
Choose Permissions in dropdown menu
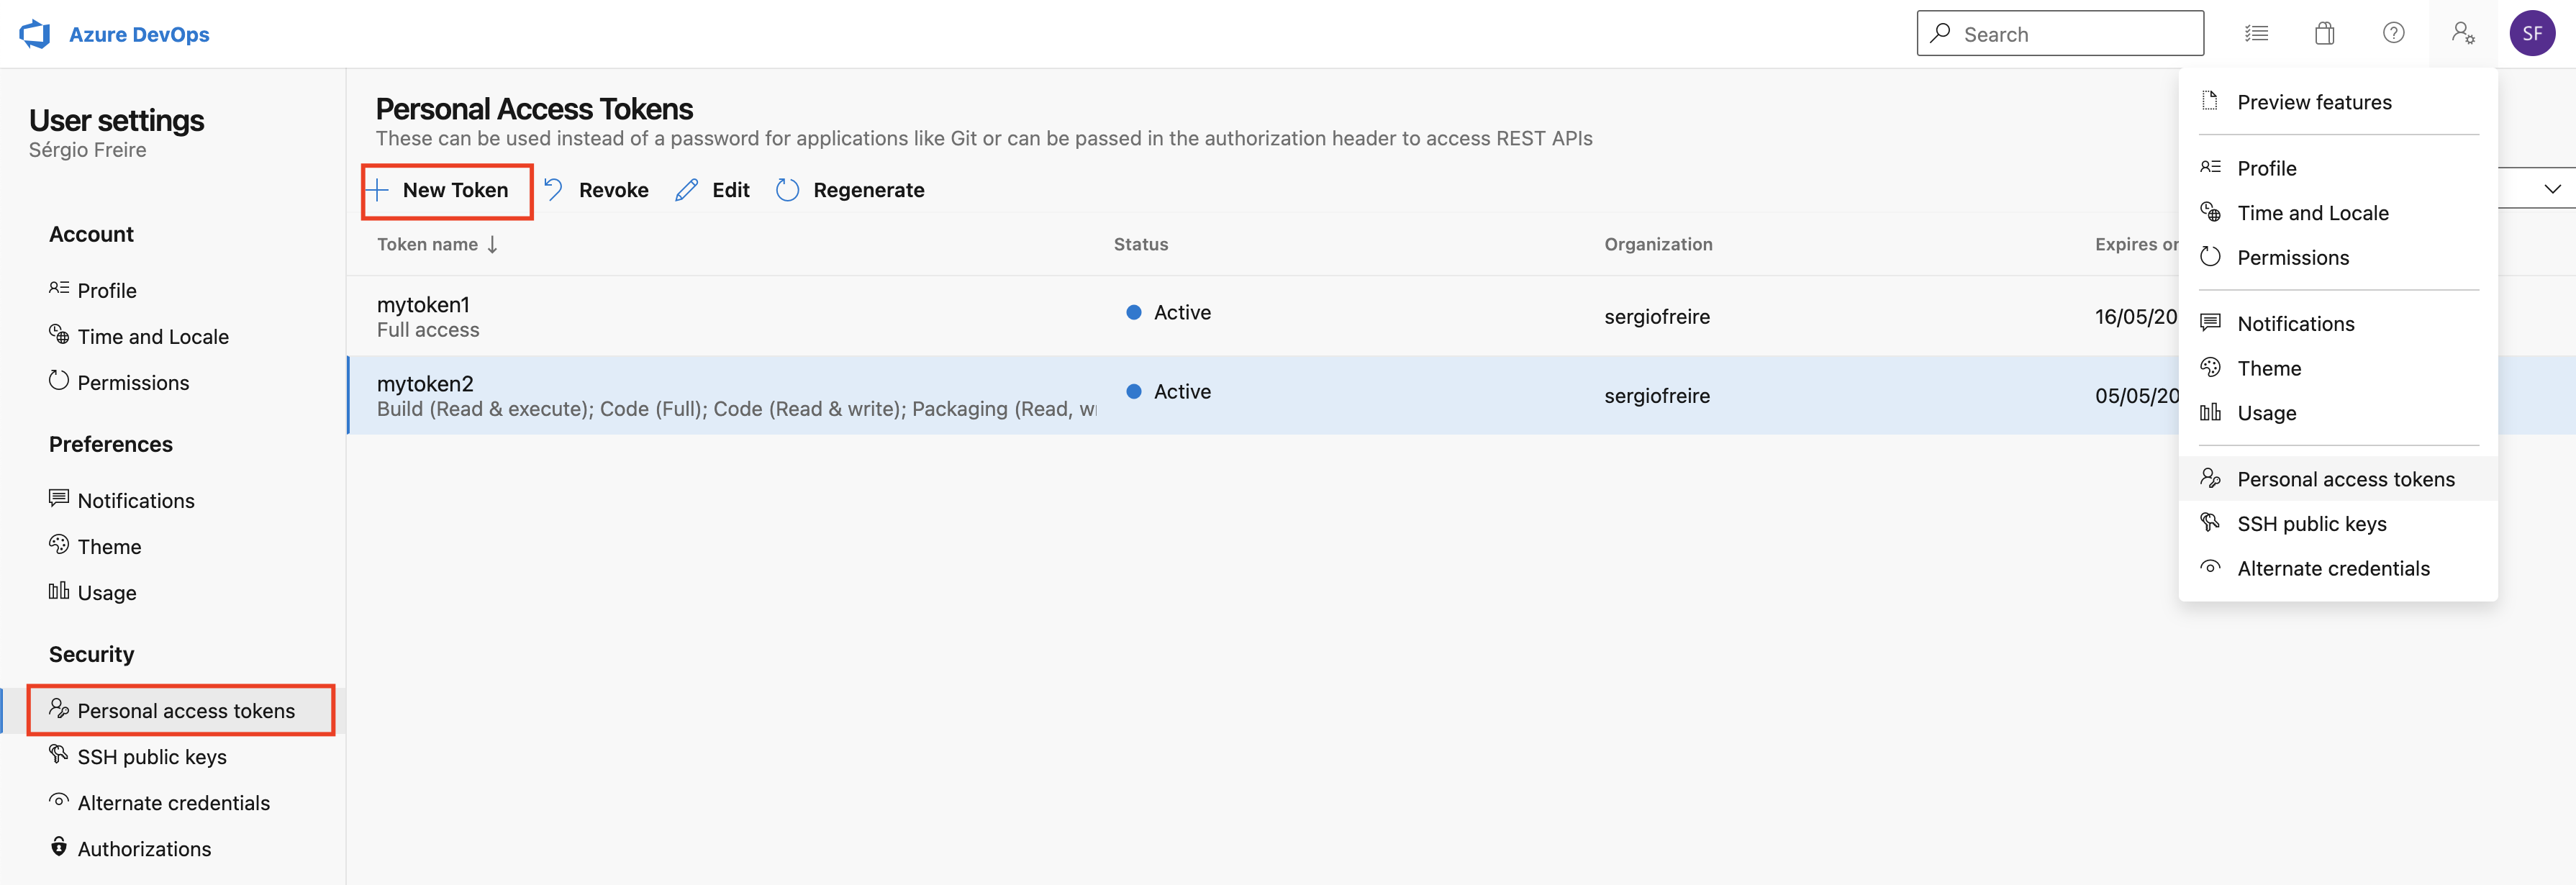pos(2338,258)
